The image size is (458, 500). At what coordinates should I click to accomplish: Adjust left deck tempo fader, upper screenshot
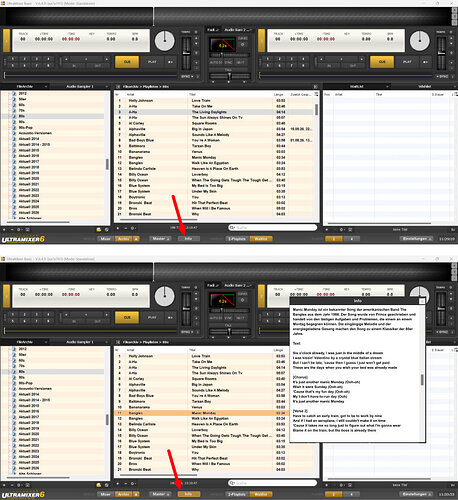(x=186, y=53)
